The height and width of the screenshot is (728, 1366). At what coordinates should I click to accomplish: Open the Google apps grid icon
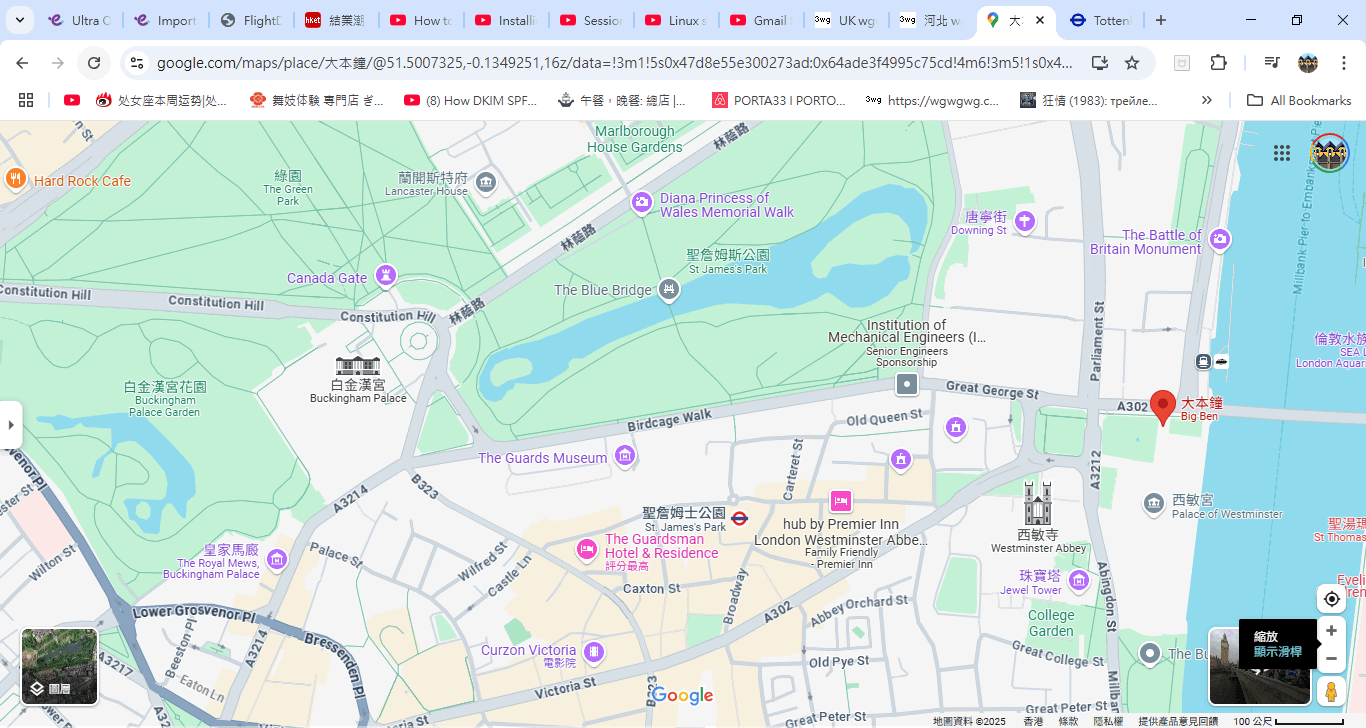tap(1281, 153)
